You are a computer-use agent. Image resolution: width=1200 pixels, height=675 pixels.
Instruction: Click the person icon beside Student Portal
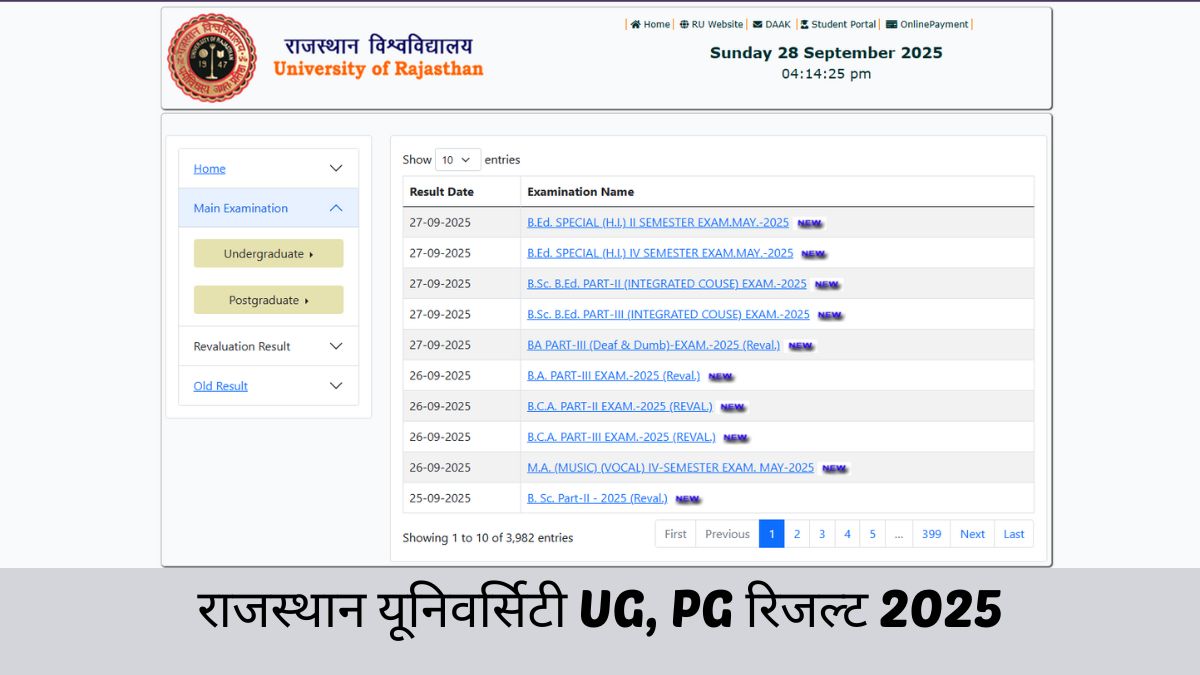pyautogui.click(x=804, y=24)
